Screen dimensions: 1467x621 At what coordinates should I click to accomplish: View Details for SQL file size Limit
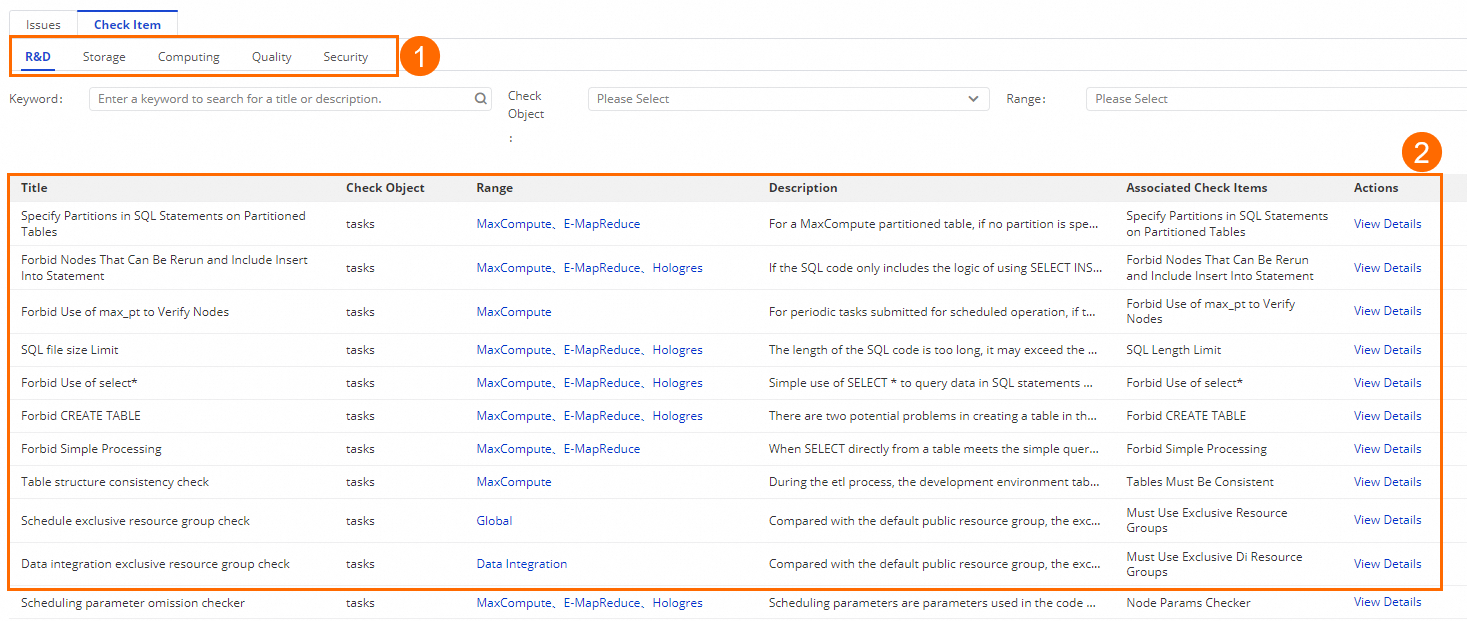1387,350
